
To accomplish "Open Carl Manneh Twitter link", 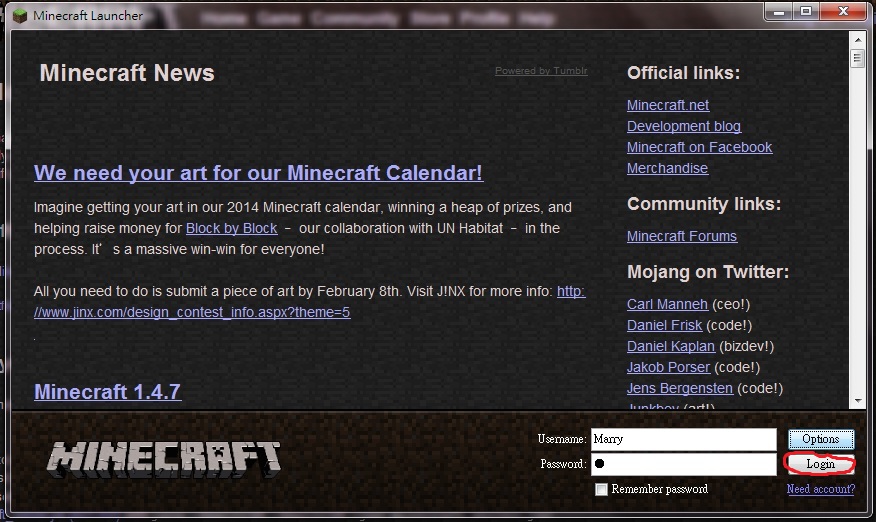I will [x=668, y=304].
